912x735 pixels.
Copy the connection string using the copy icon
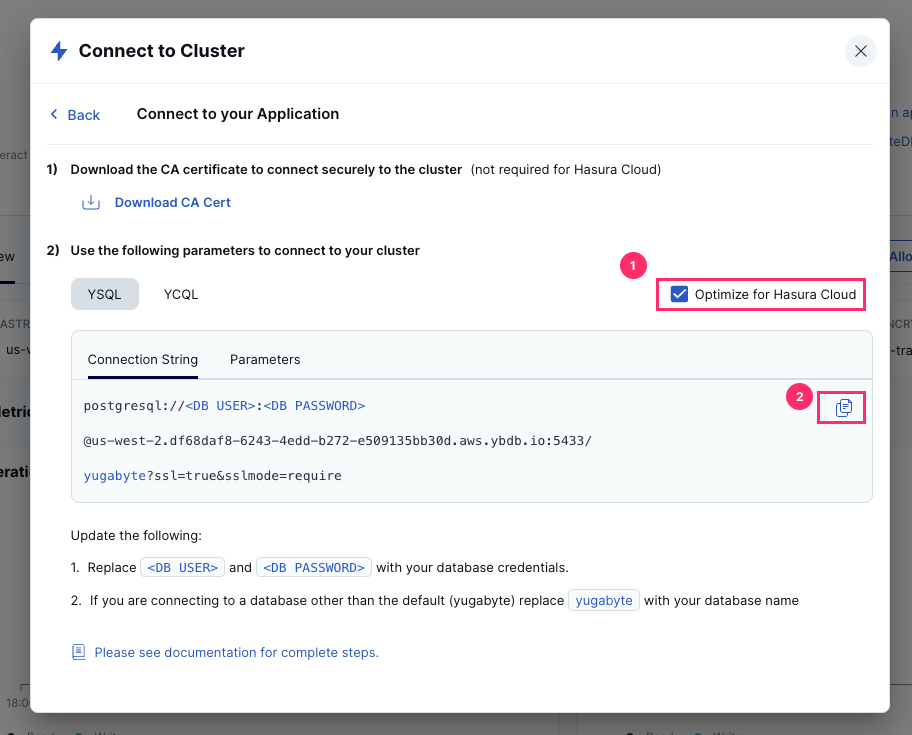(841, 407)
